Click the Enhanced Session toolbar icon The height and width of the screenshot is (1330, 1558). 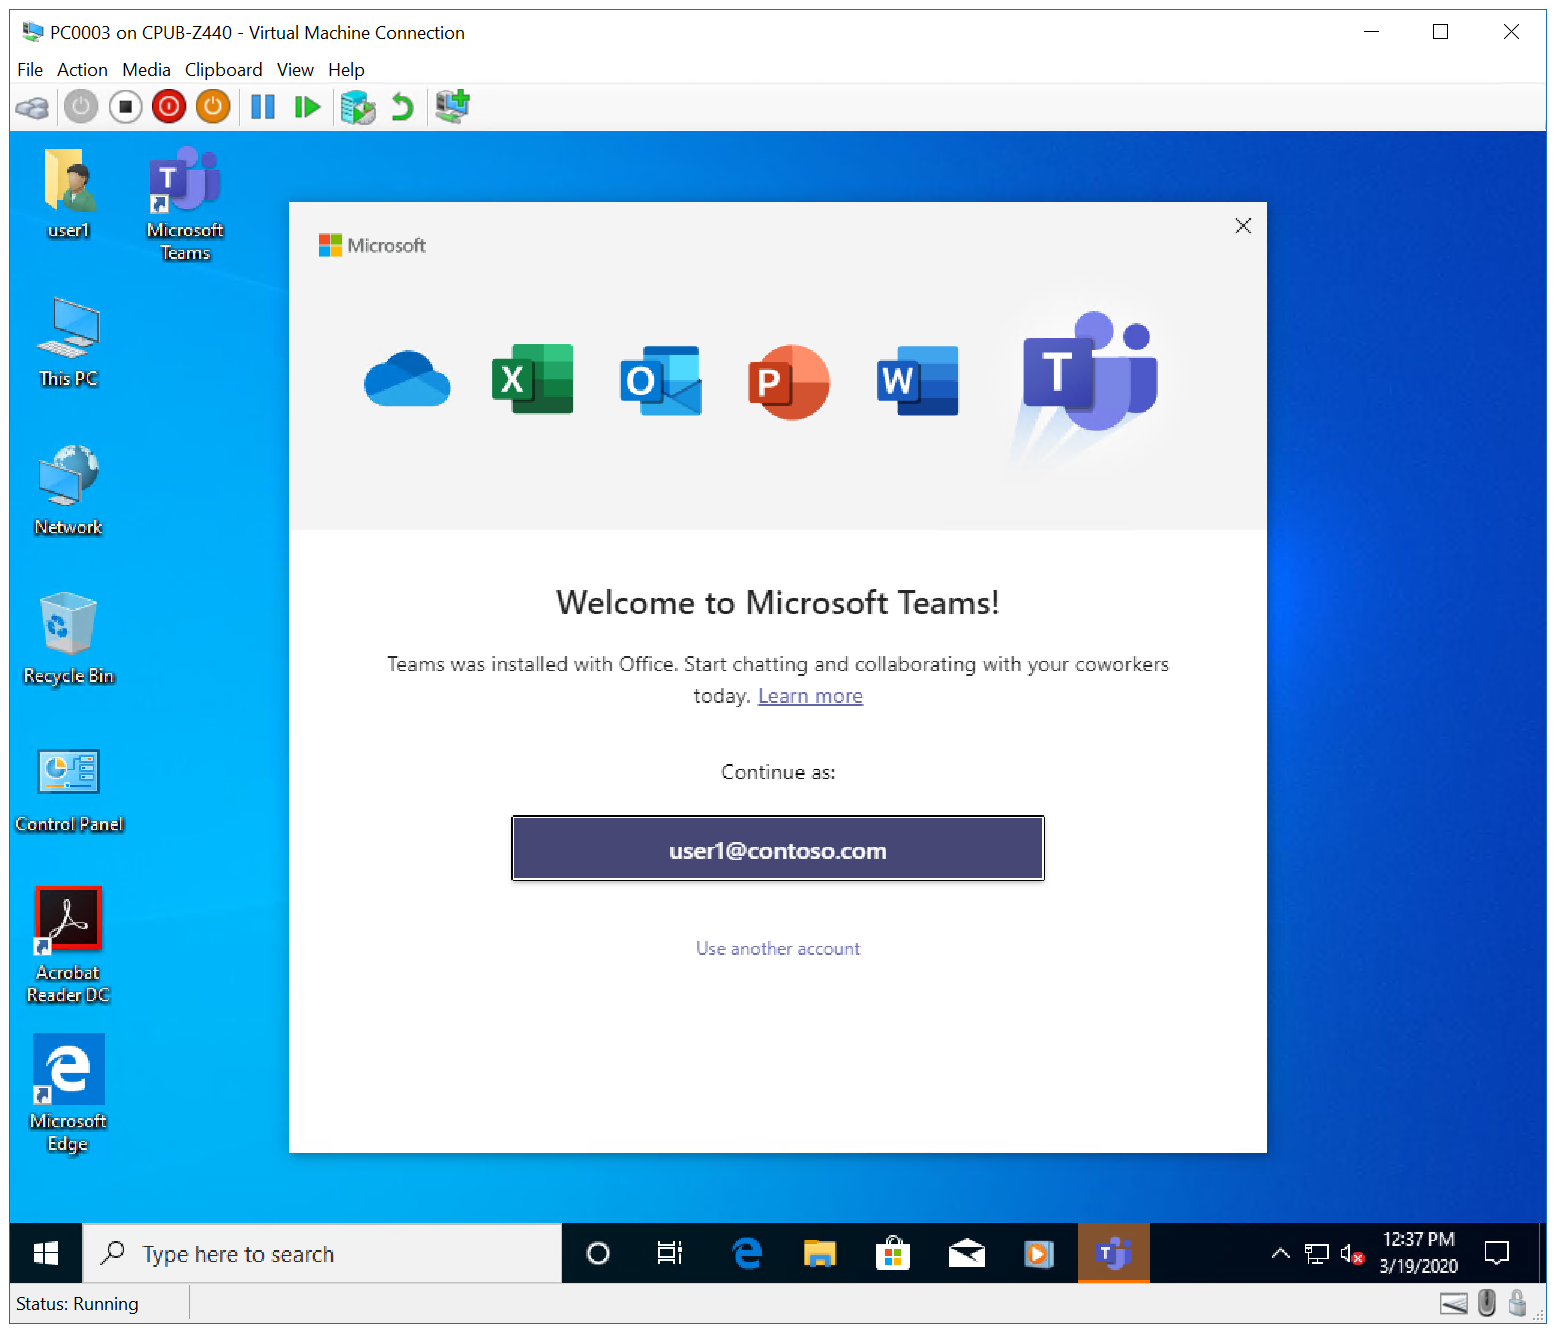[453, 106]
